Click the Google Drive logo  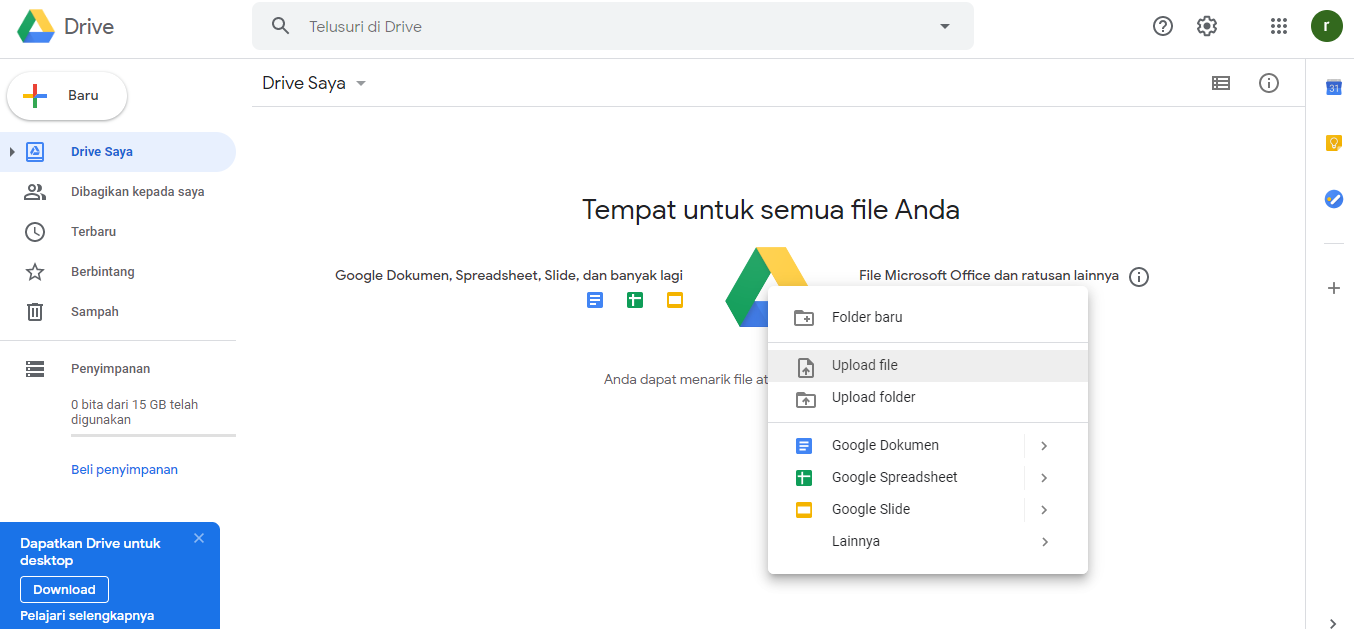pos(36,27)
